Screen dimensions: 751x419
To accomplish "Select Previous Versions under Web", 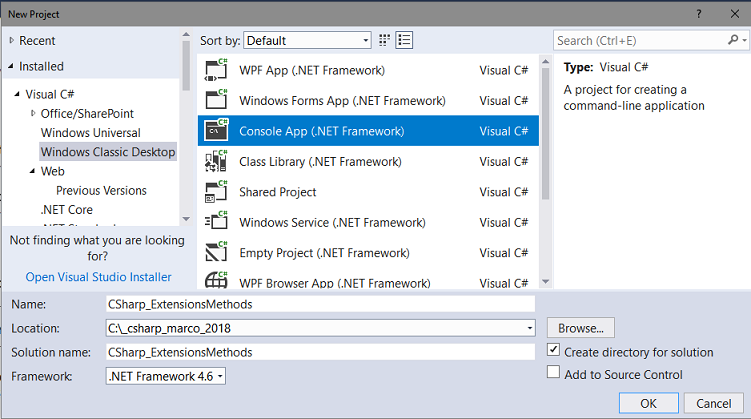I will (x=101, y=190).
